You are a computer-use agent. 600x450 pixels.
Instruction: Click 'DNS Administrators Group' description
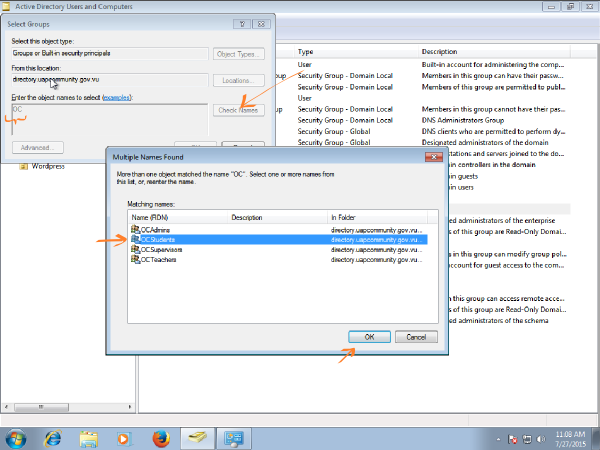point(463,120)
